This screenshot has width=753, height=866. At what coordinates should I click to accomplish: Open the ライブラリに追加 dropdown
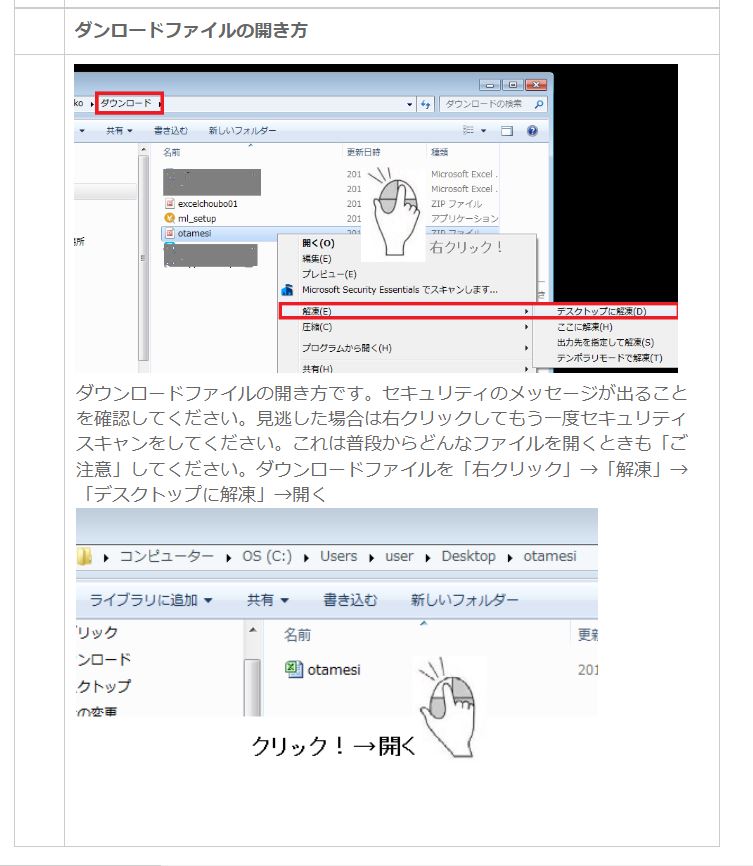pyautogui.click(x=152, y=600)
